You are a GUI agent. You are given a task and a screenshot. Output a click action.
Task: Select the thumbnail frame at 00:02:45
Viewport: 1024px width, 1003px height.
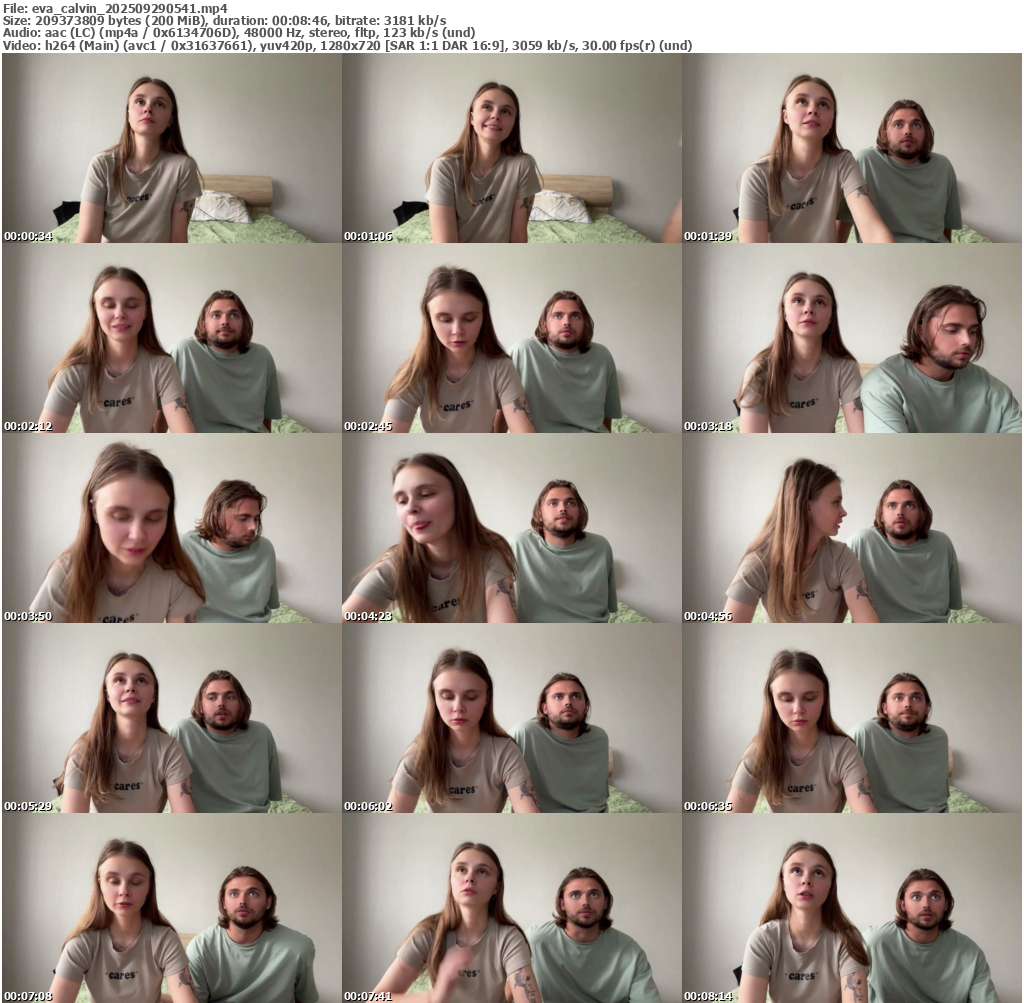[x=512, y=338]
